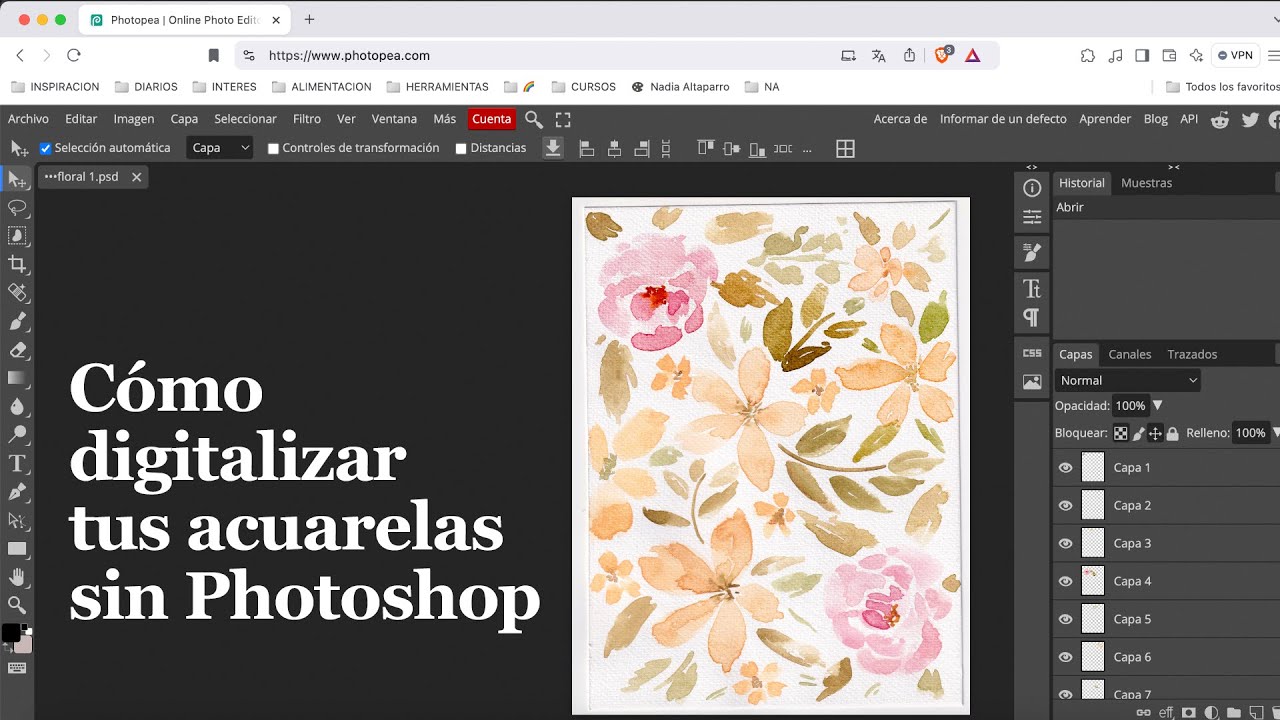1280x720 pixels.
Task: Open the Capa auto-select dropdown
Action: [x=221, y=148]
